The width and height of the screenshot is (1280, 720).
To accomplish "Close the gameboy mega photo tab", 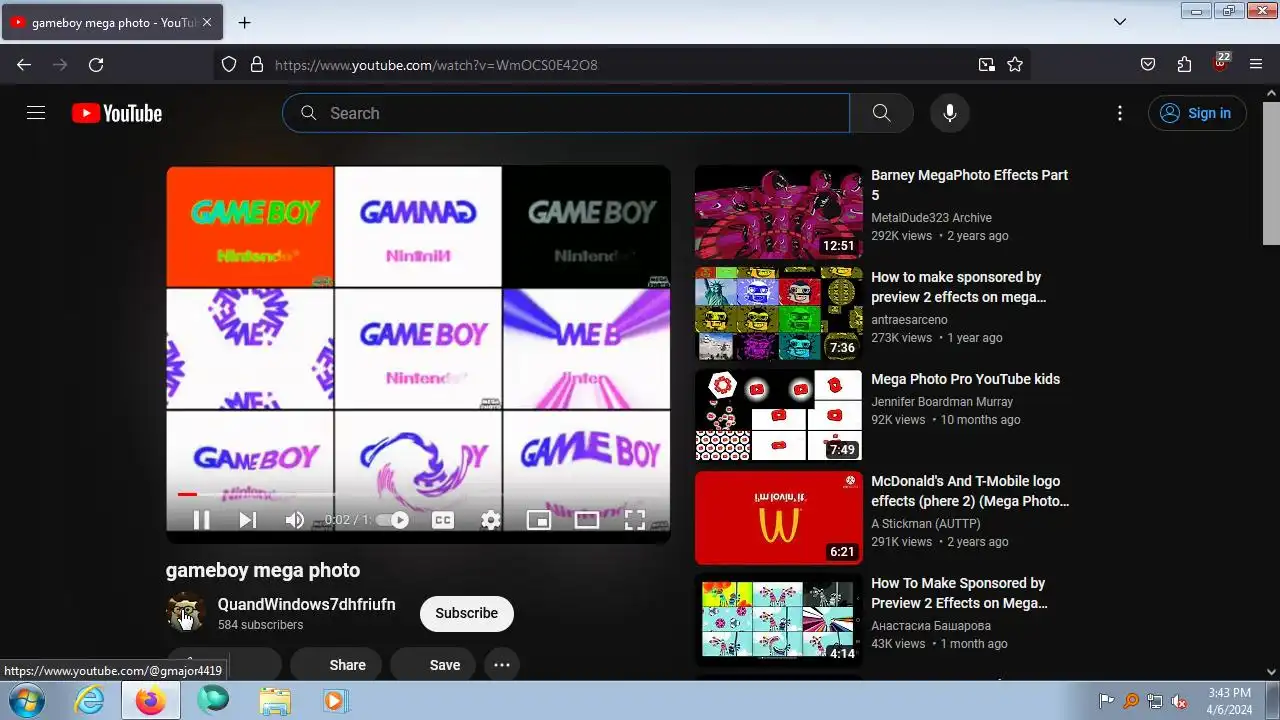I will pyautogui.click(x=207, y=22).
